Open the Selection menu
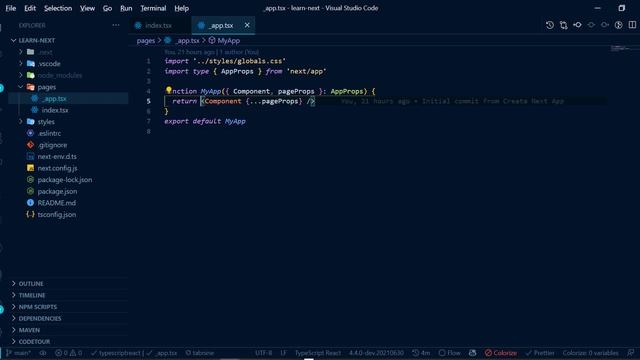This screenshot has width=640, height=360. tap(58, 8)
